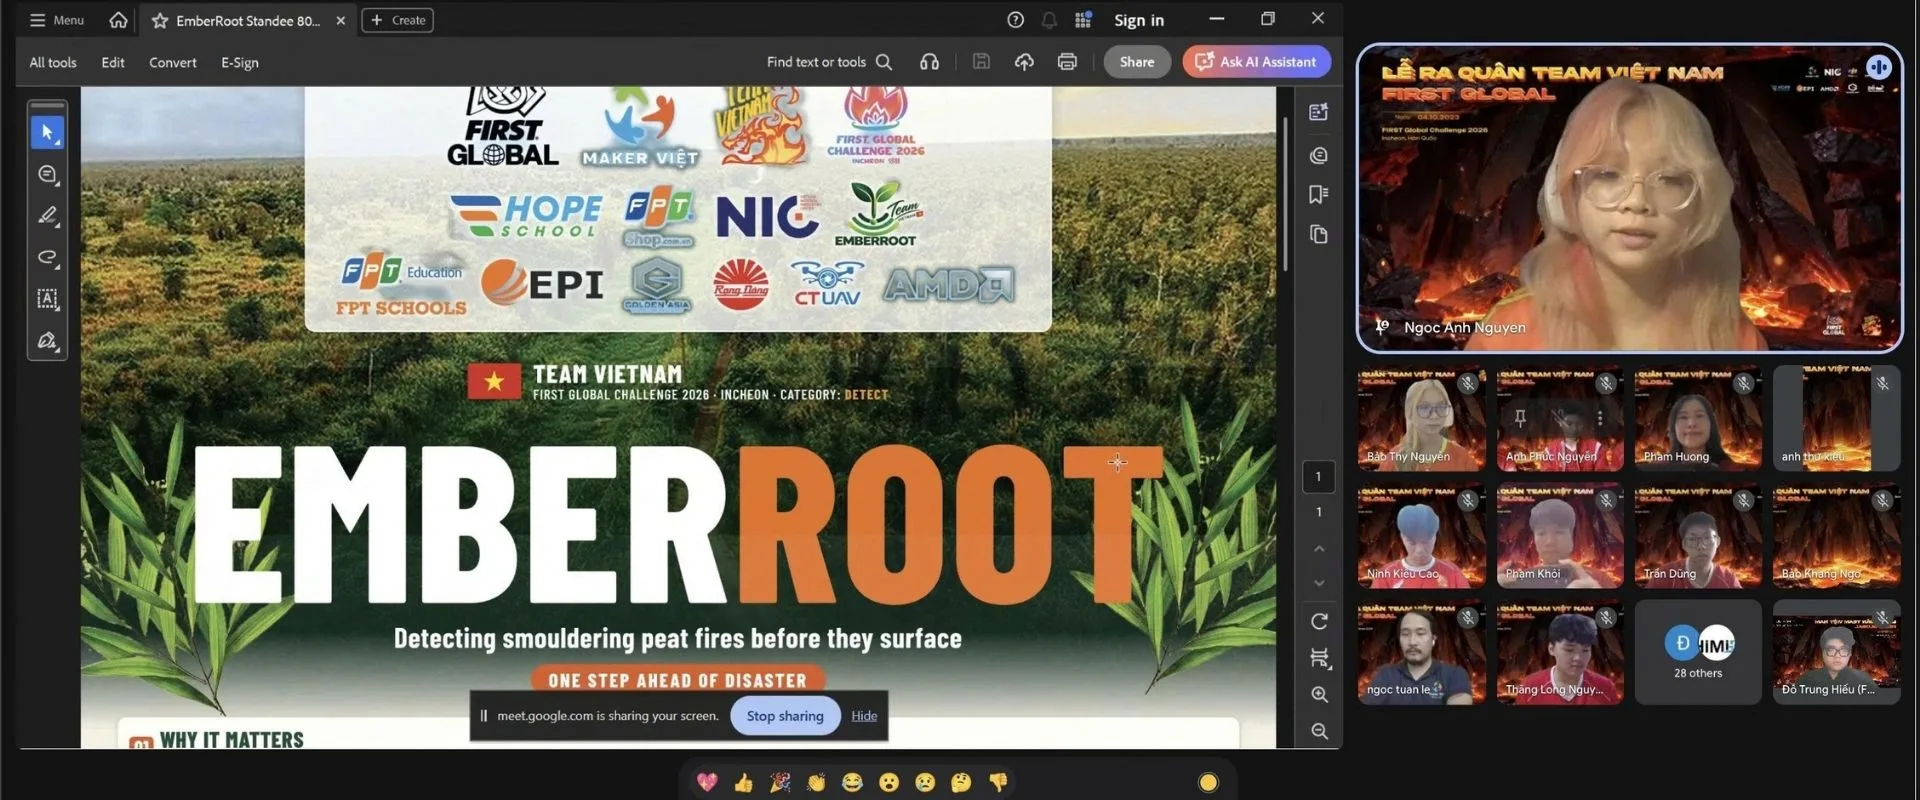Click the Hide link in sharing bar
This screenshot has width=1920, height=800.
click(864, 716)
